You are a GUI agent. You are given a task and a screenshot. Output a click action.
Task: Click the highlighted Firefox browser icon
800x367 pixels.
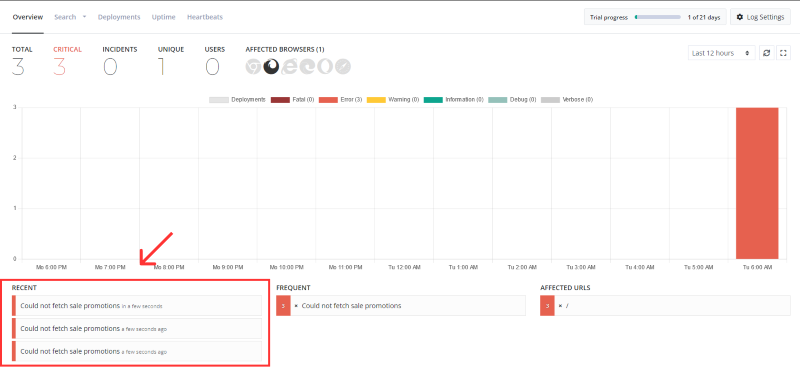click(271, 67)
